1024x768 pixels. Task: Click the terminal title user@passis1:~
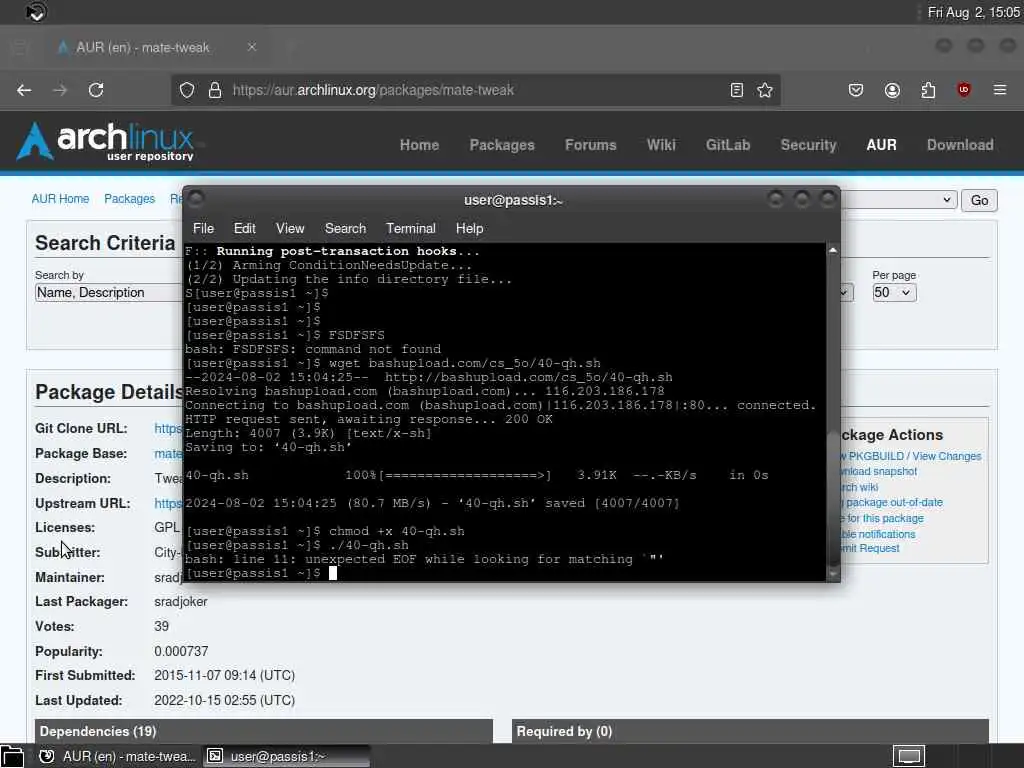[x=513, y=200]
